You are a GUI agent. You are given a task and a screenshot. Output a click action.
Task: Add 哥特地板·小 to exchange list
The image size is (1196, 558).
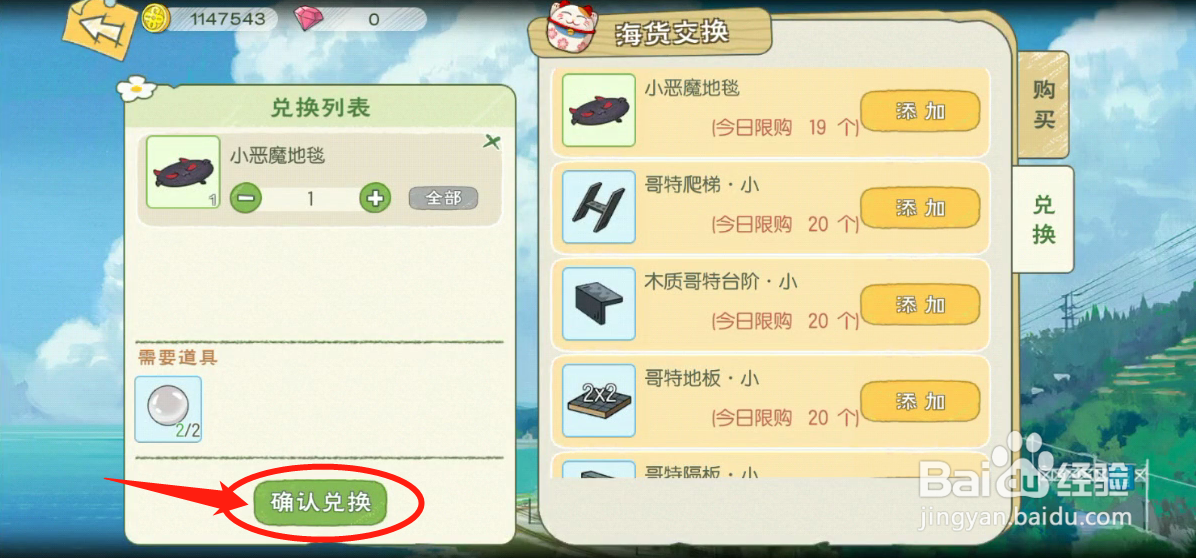[x=920, y=402]
